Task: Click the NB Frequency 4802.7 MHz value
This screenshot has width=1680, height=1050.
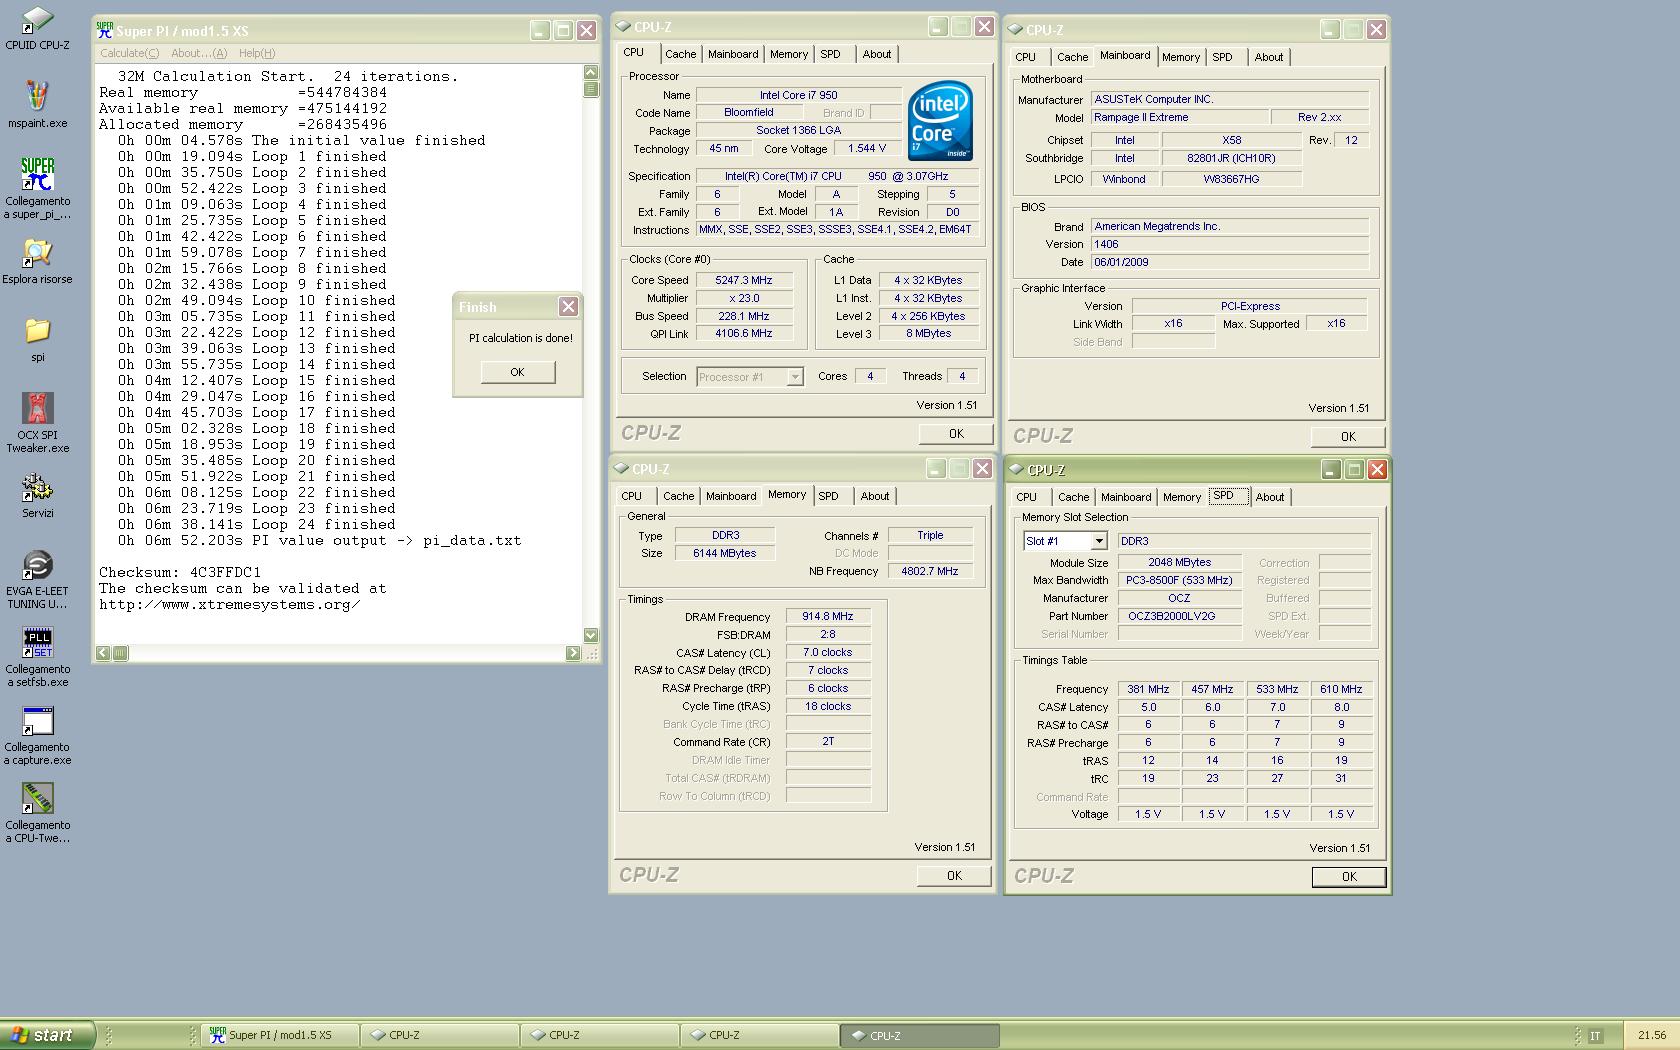Action: (x=930, y=571)
